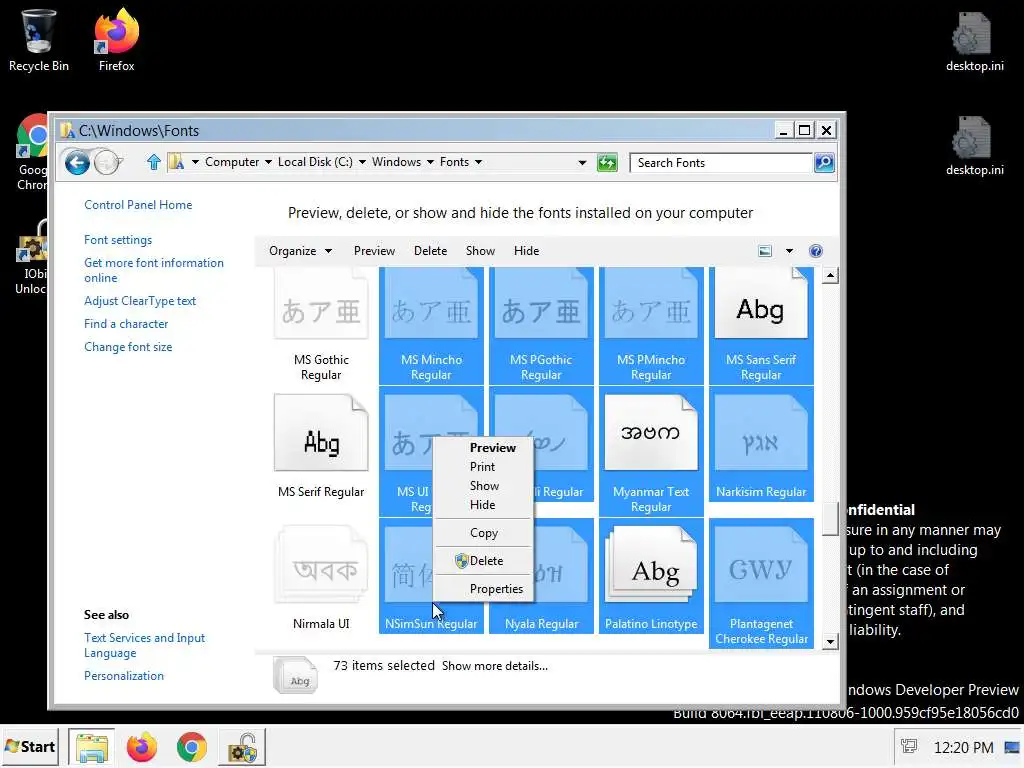Select Nirmala UI font family
1024x768 pixels.
coord(321,577)
